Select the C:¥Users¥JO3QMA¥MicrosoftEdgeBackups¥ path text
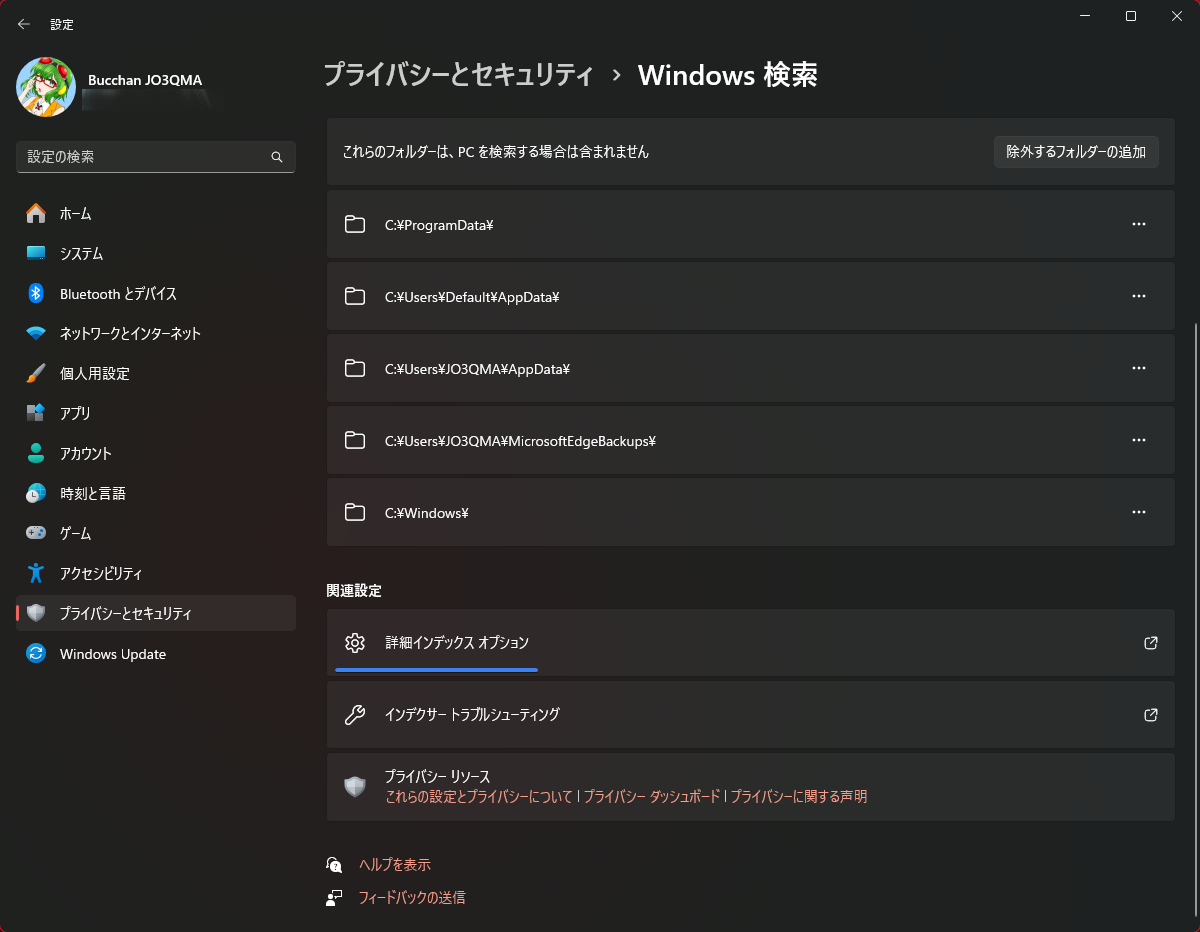The image size is (1200, 932). click(520, 441)
